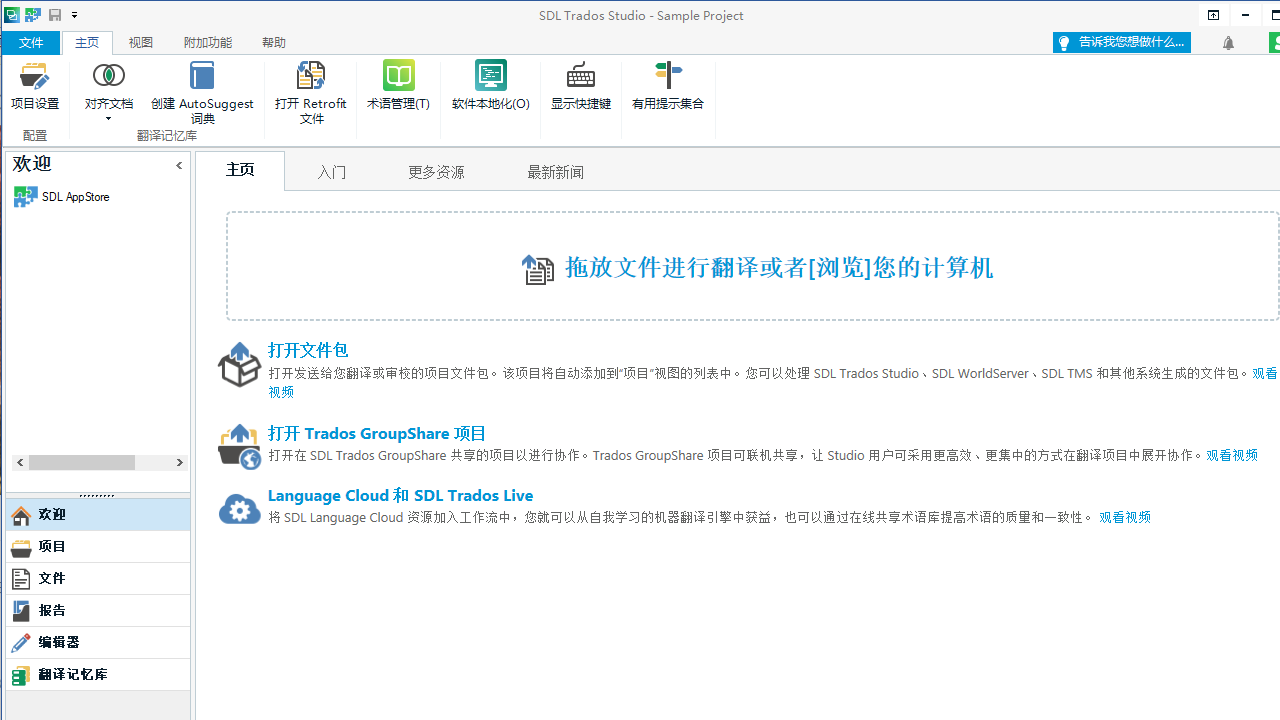The image size is (1280, 720).
Task: Click the scrollbar left arrow in welcome pane
Action: coord(20,462)
